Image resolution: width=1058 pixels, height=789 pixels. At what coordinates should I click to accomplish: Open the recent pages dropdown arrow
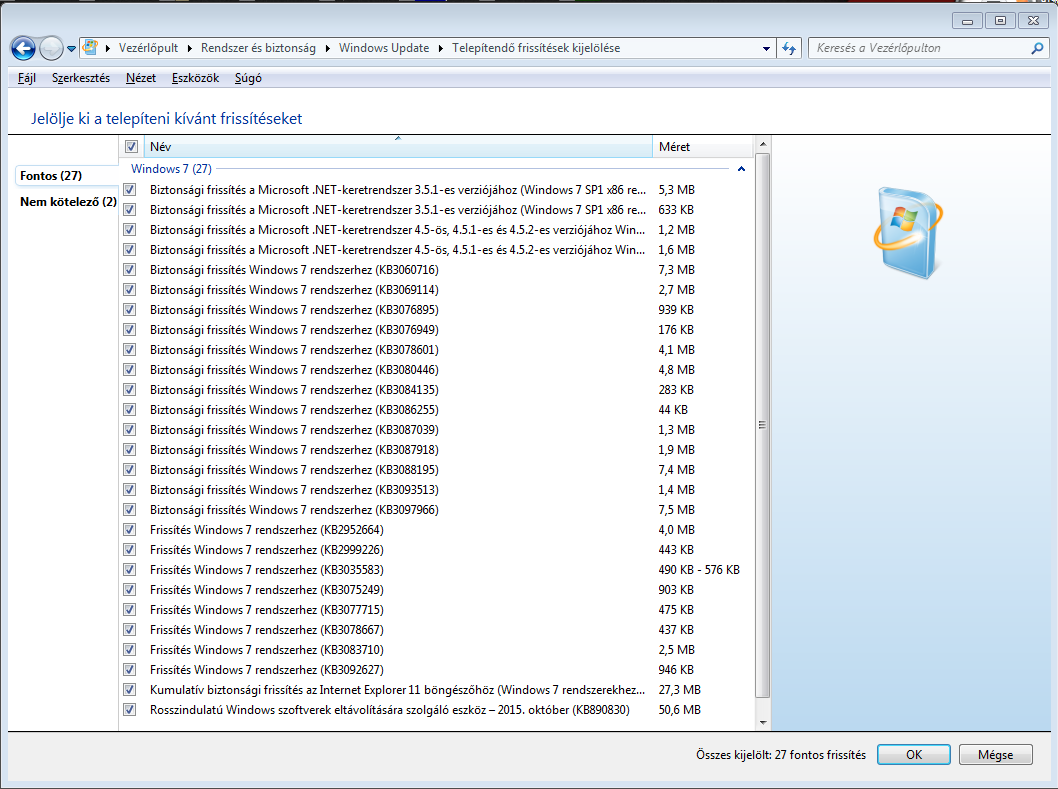pos(71,49)
